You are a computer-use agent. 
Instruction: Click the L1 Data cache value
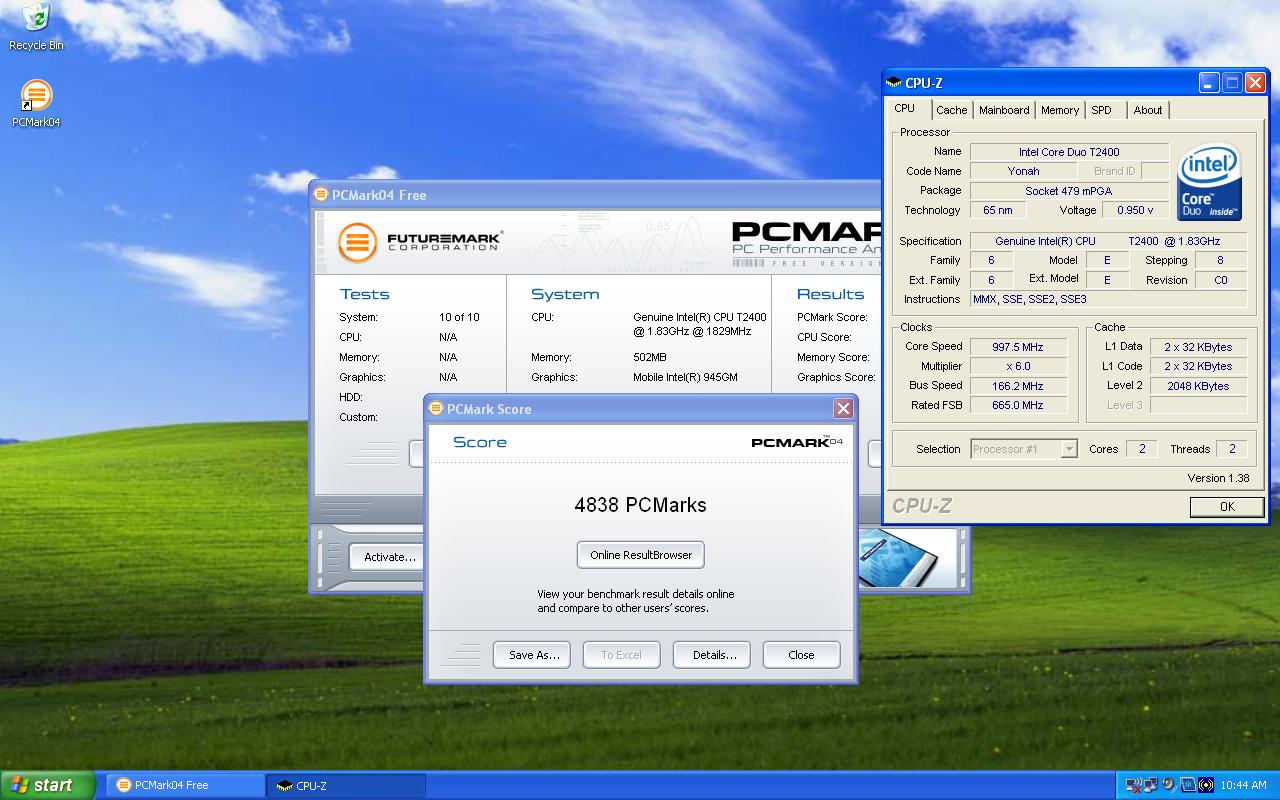point(1198,347)
